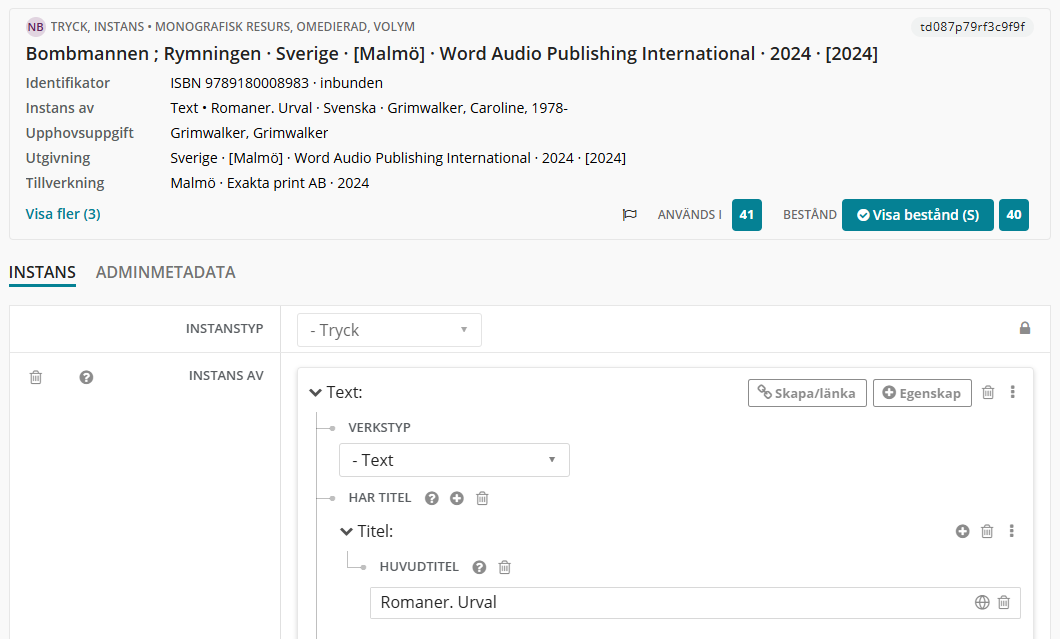Screen dimensions: 1060x639
Task: Open the Bestånd count 40 badge
Action: 1013,215
